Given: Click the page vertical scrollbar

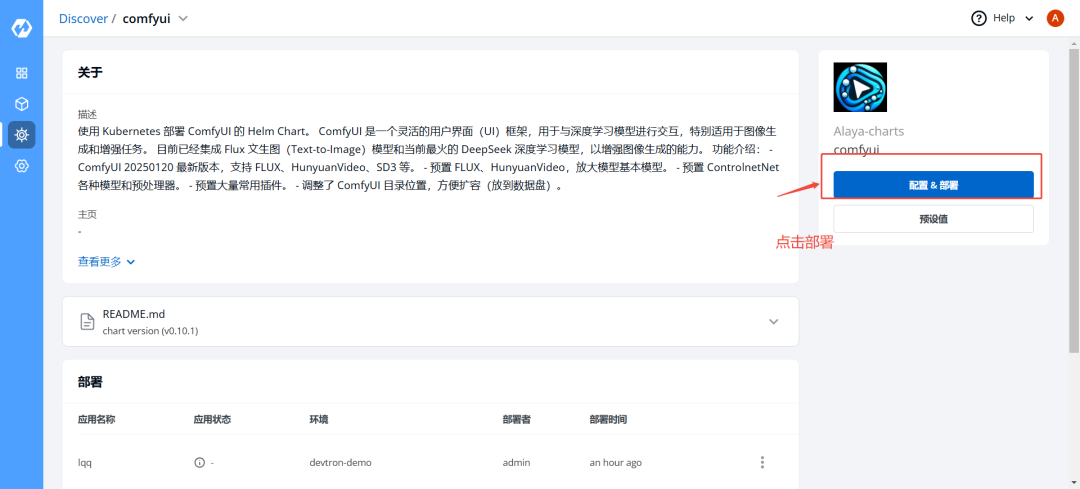Looking at the screenshot, I should (1074, 200).
